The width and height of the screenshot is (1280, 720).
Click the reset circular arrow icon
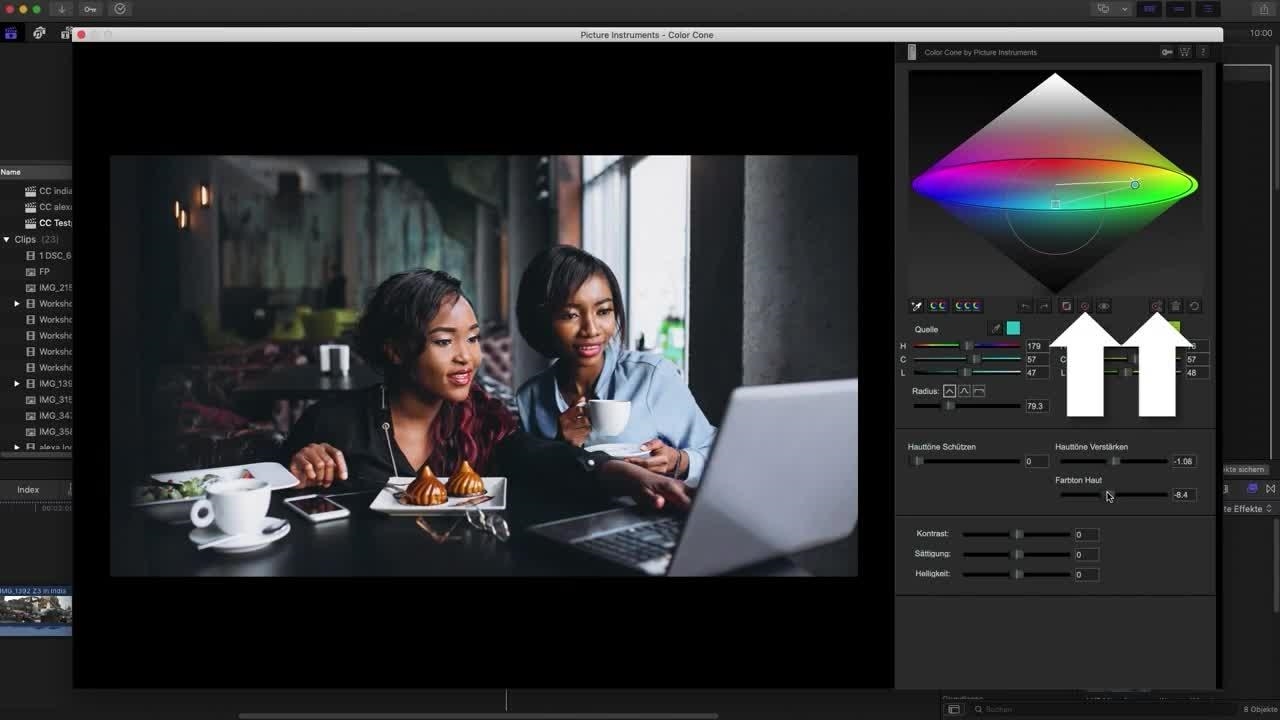pos(1194,306)
